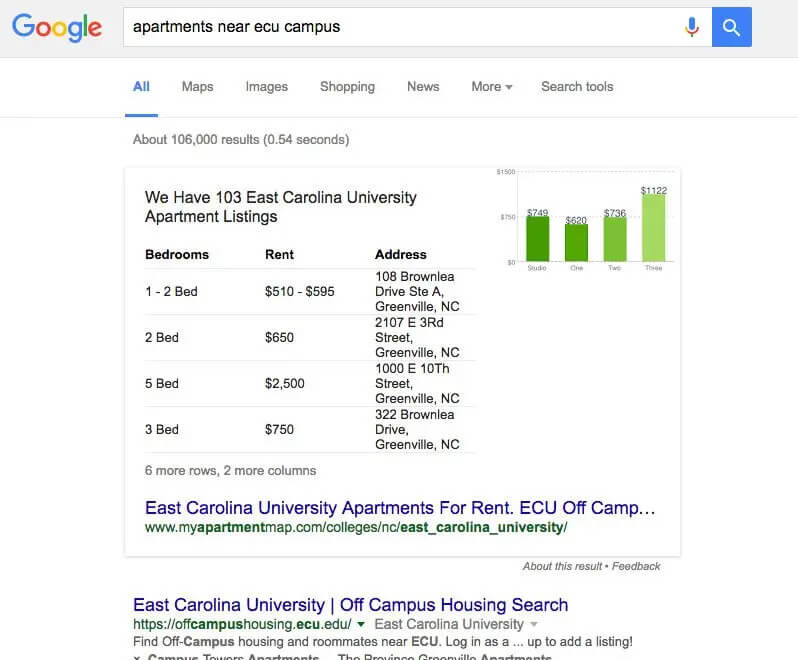The width and height of the screenshot is (798, 660).
Task: Expand '6 more rows, 2 more columns'
Action: [230, 471]
